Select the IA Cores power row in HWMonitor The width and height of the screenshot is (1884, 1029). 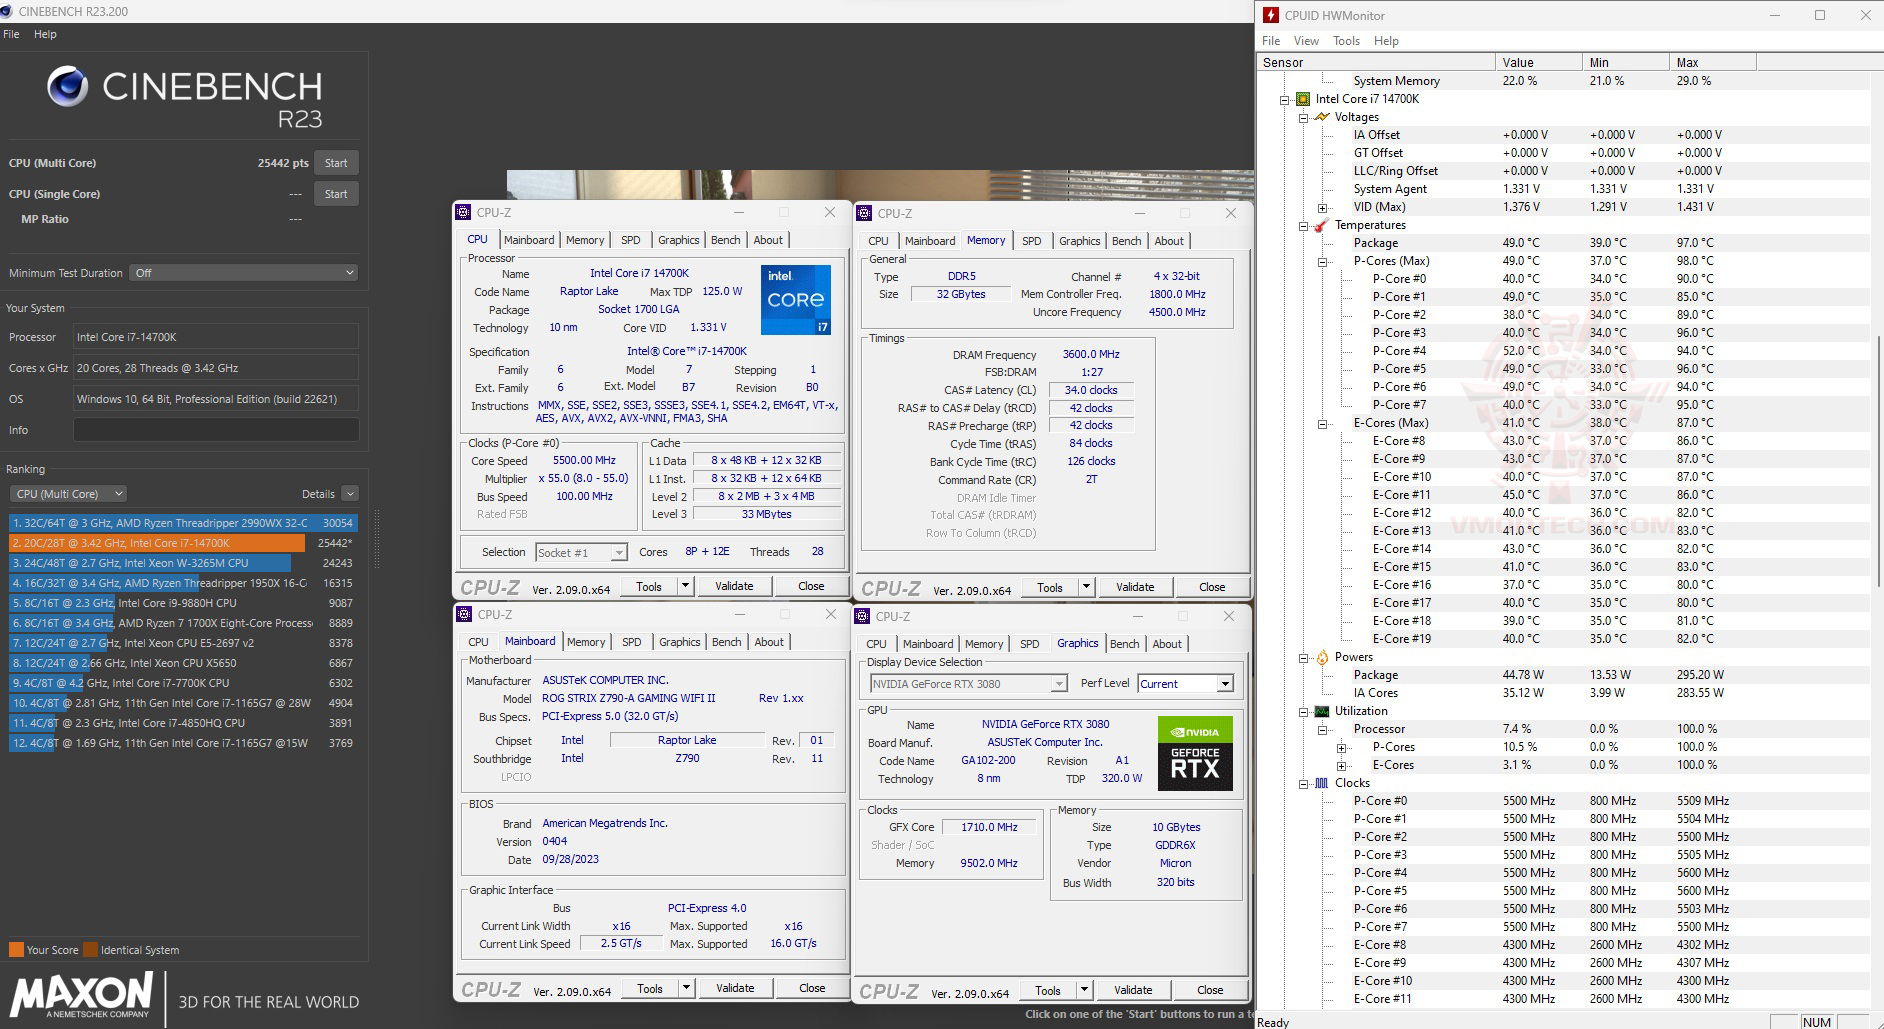click(x=1563, y=693)
